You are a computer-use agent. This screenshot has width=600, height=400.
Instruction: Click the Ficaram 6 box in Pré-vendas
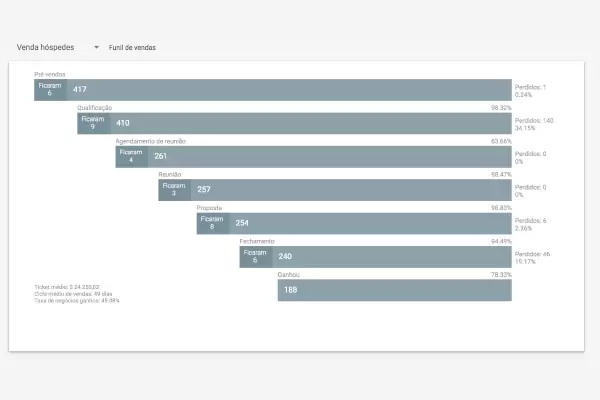point(49,90)
